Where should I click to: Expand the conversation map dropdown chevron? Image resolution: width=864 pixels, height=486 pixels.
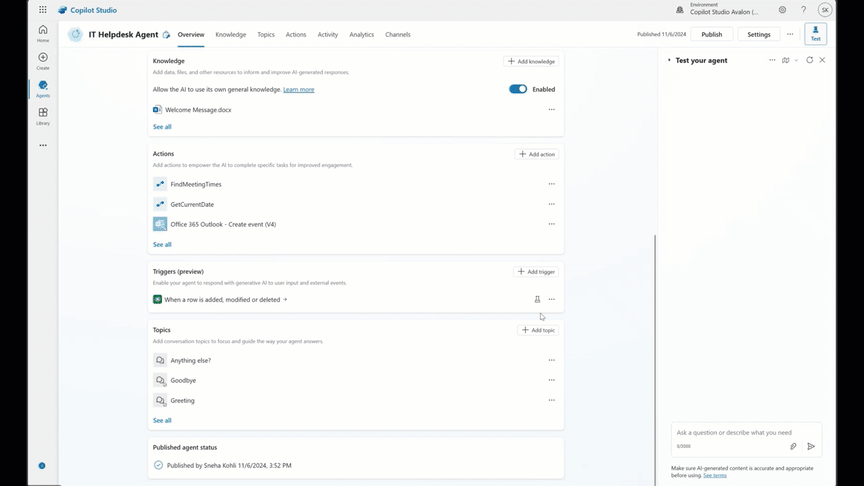pyautogui.click(x=796, y=60)
